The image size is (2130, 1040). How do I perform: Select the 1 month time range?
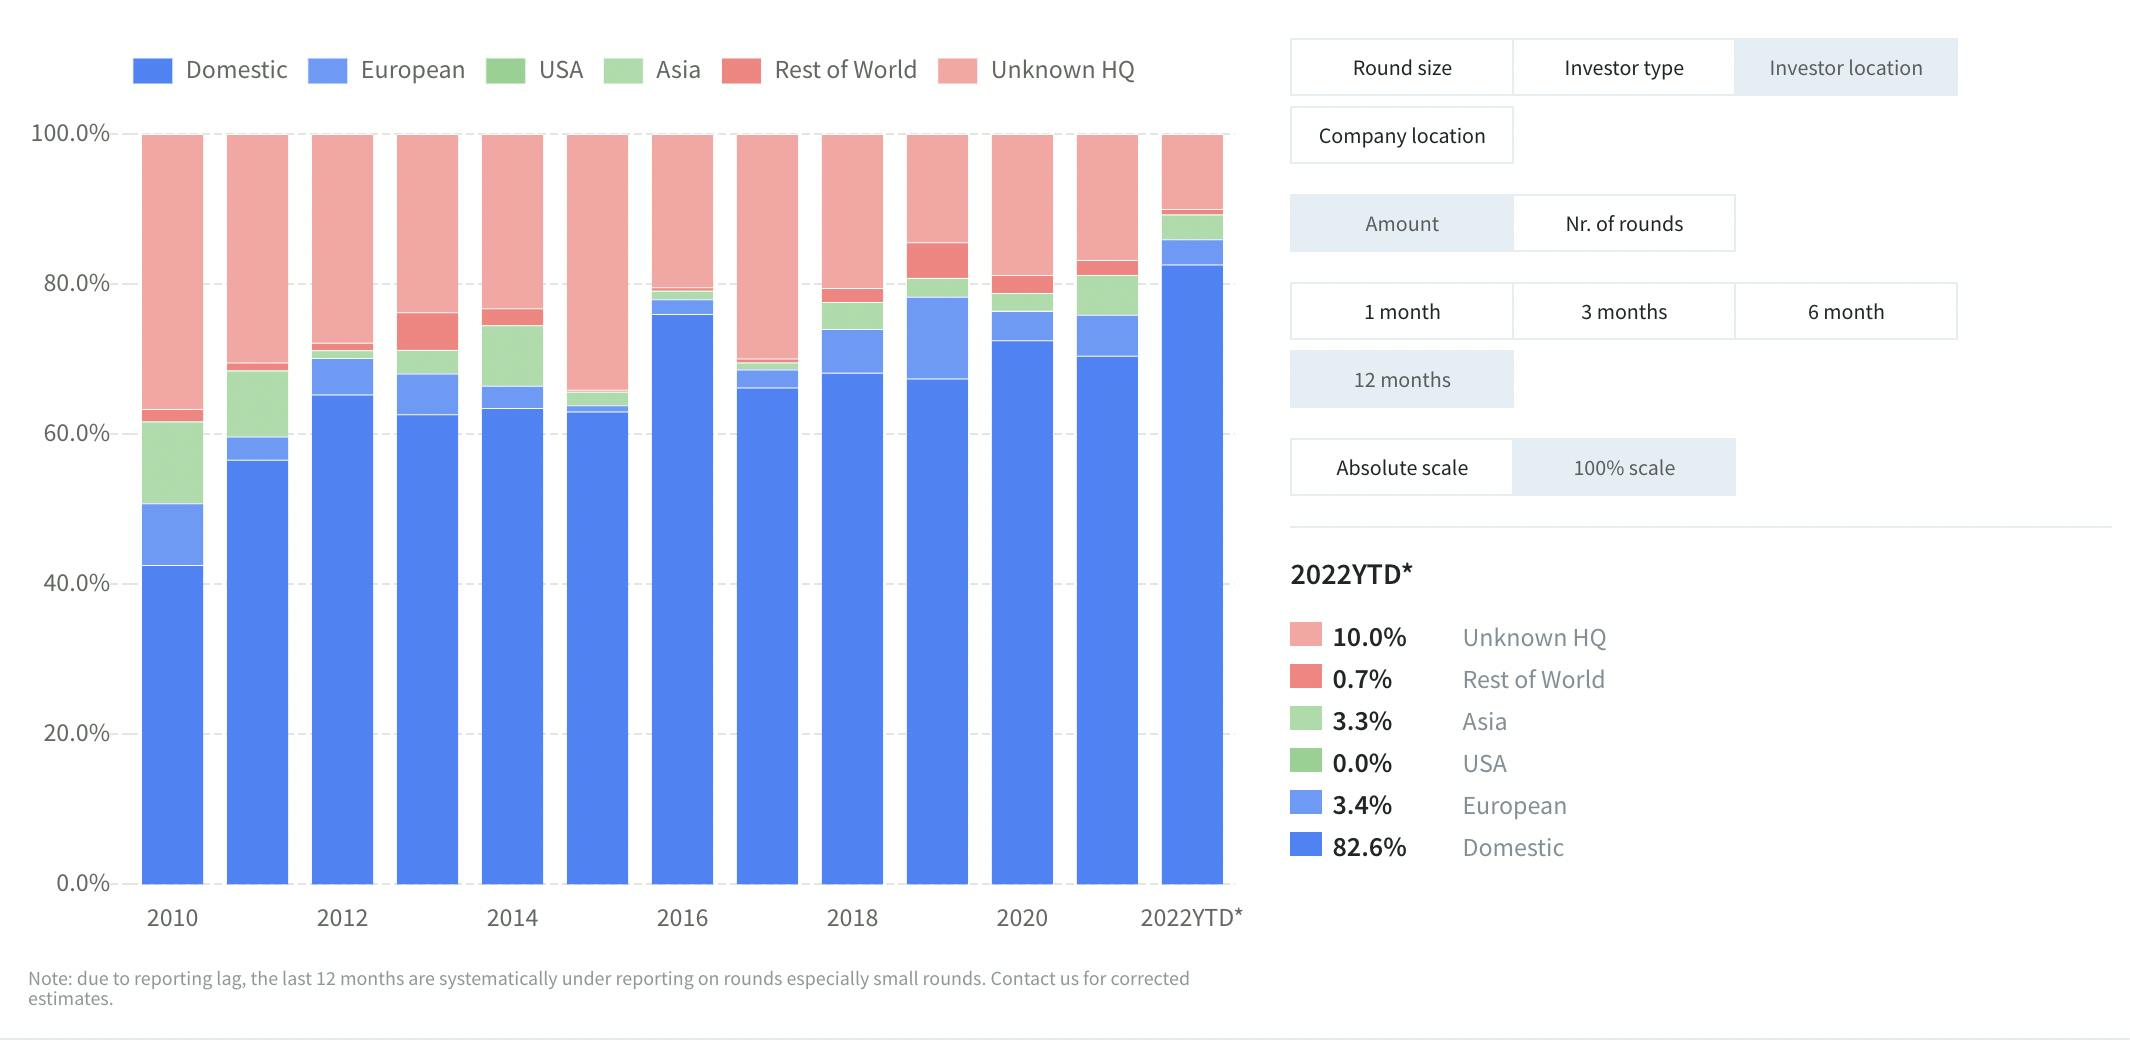[1401, 311]
